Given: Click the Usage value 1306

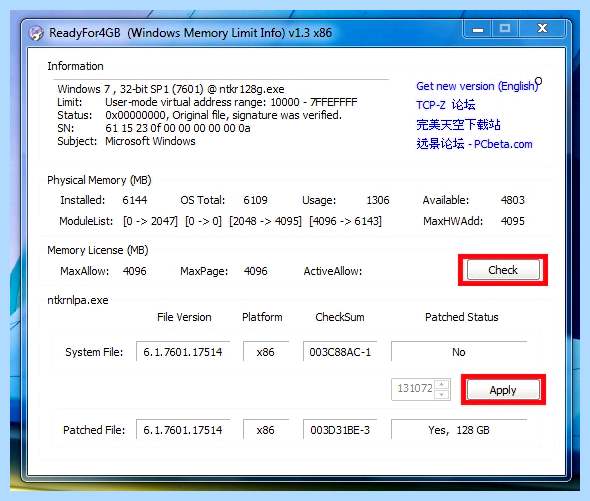Looking at the screenshot, I should tap(378, 199).
